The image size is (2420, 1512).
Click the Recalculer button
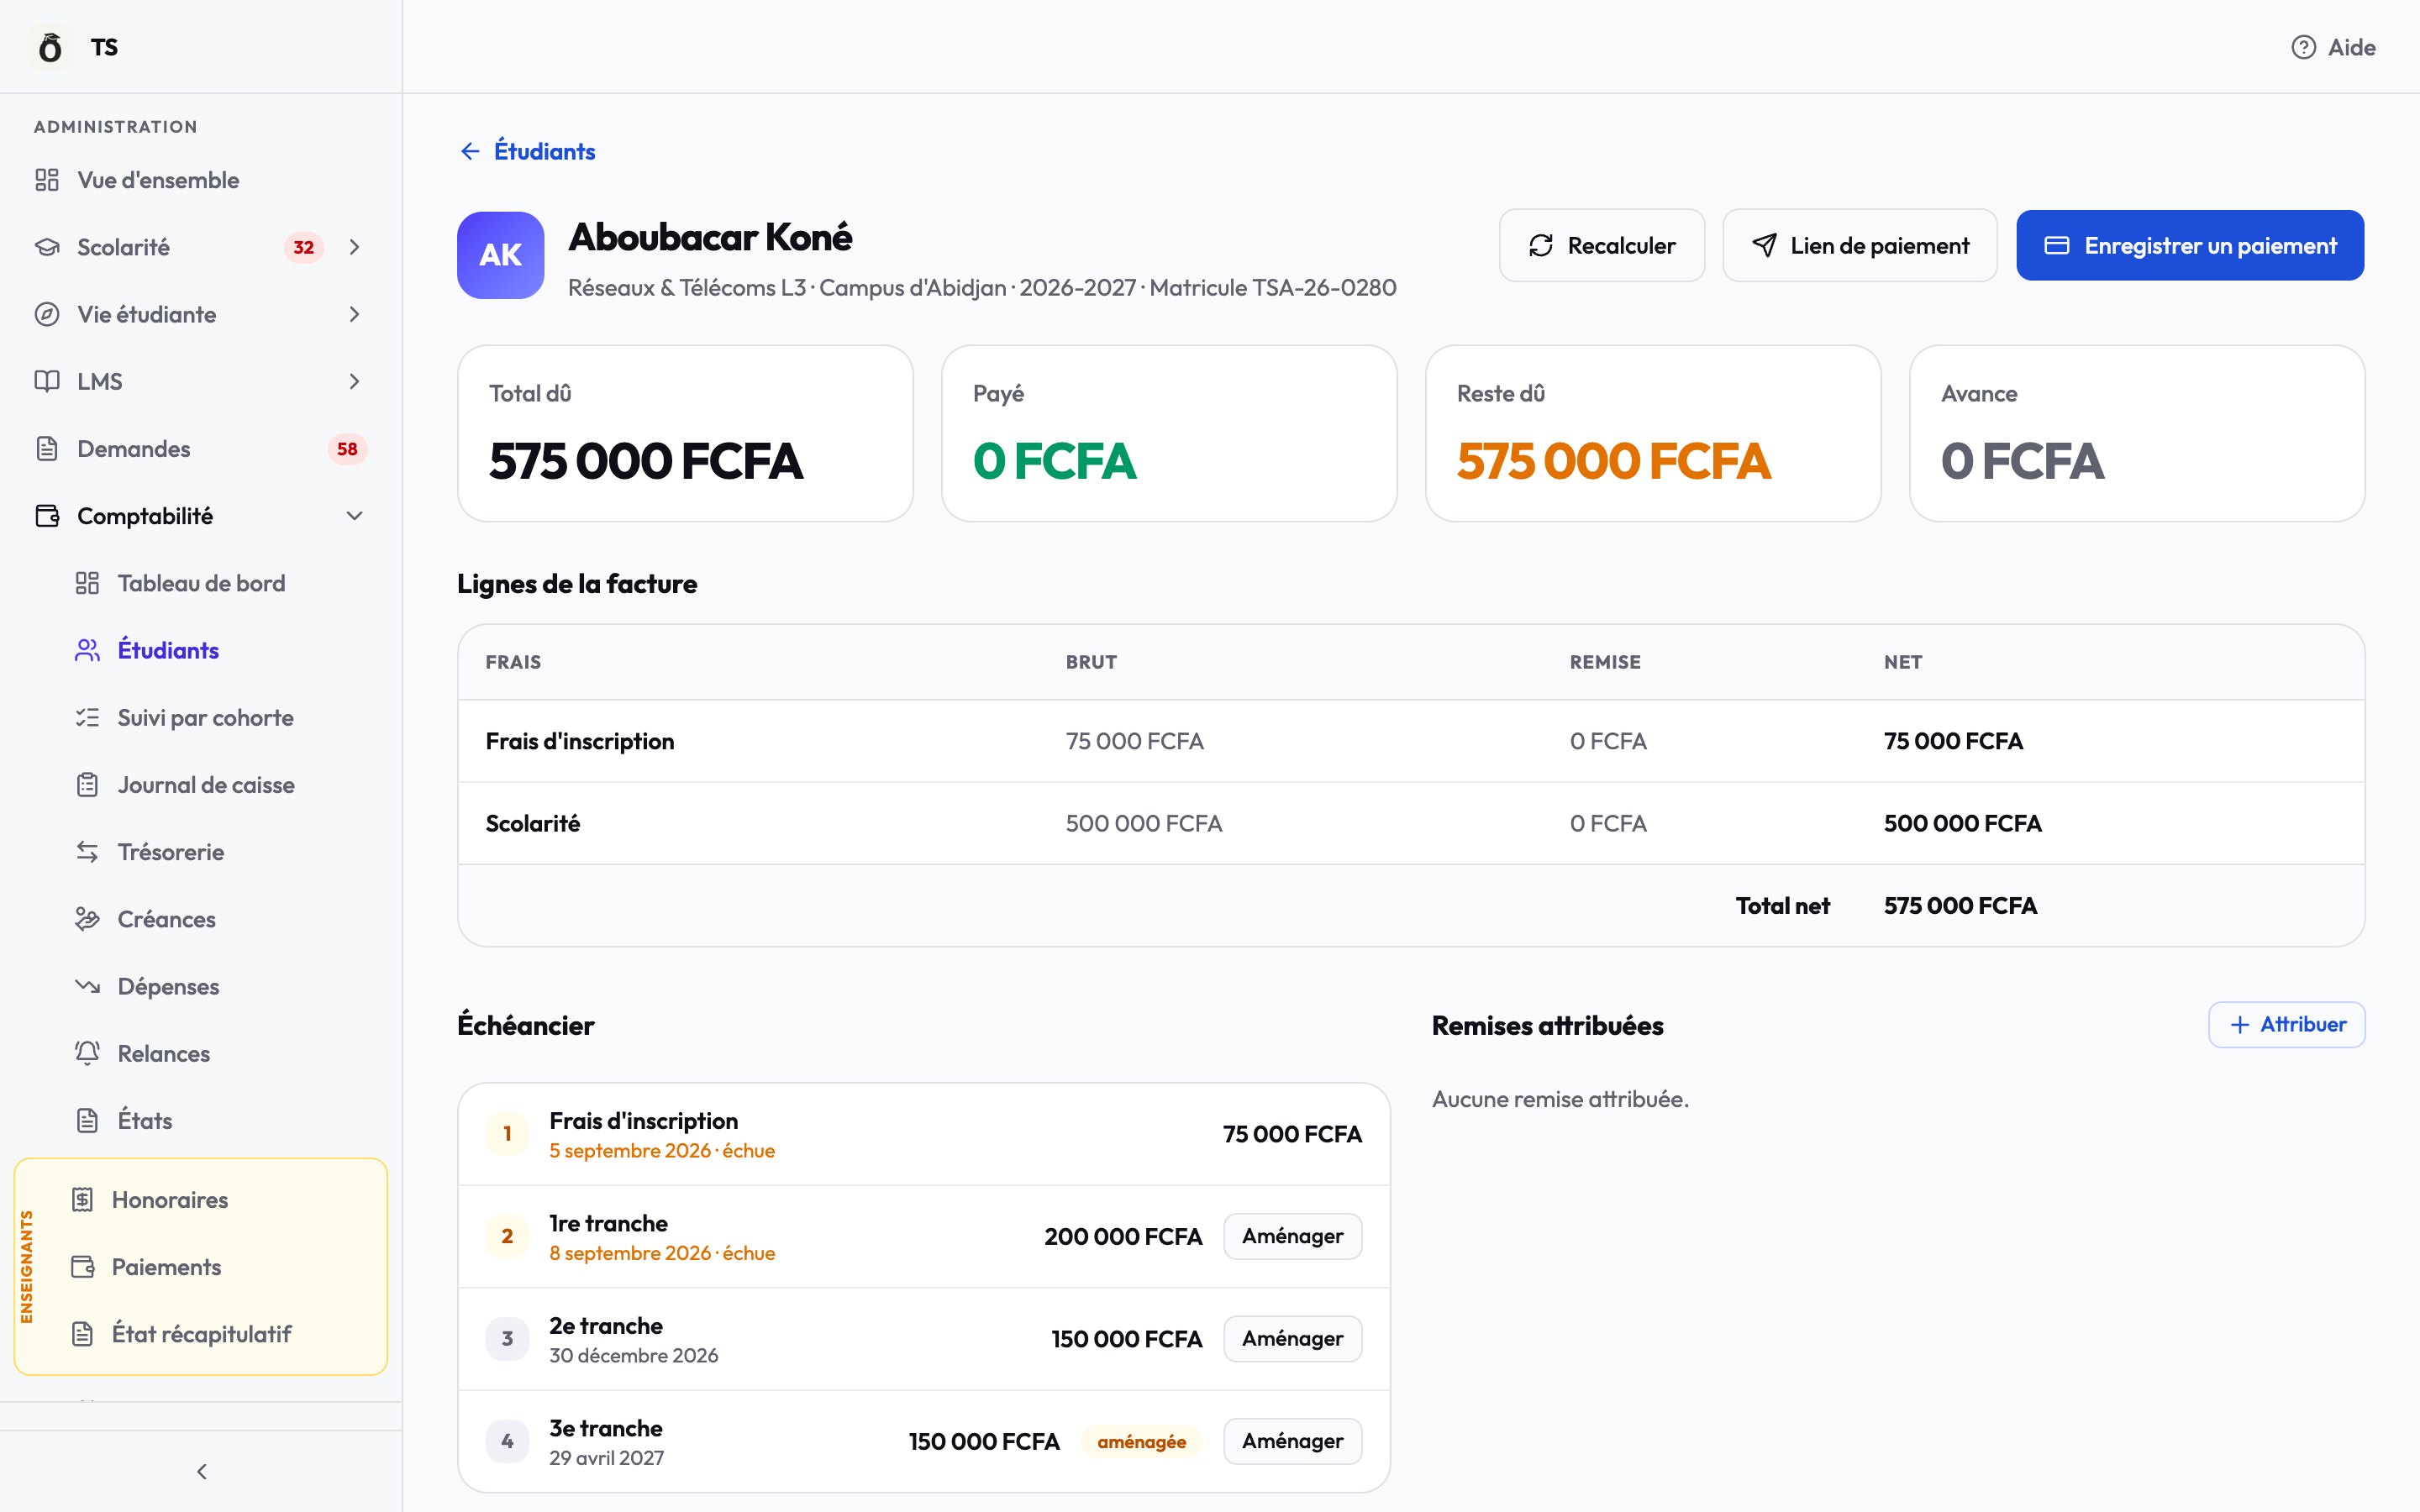click(x=1601, y=245)
